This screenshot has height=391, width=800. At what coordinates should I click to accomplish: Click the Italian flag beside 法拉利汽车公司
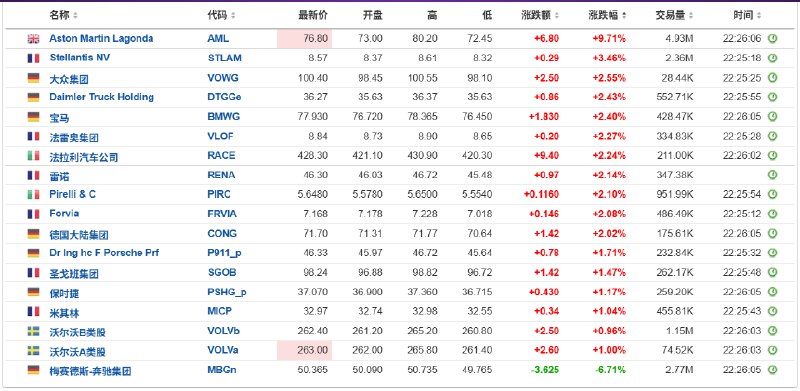pos(33,156)
